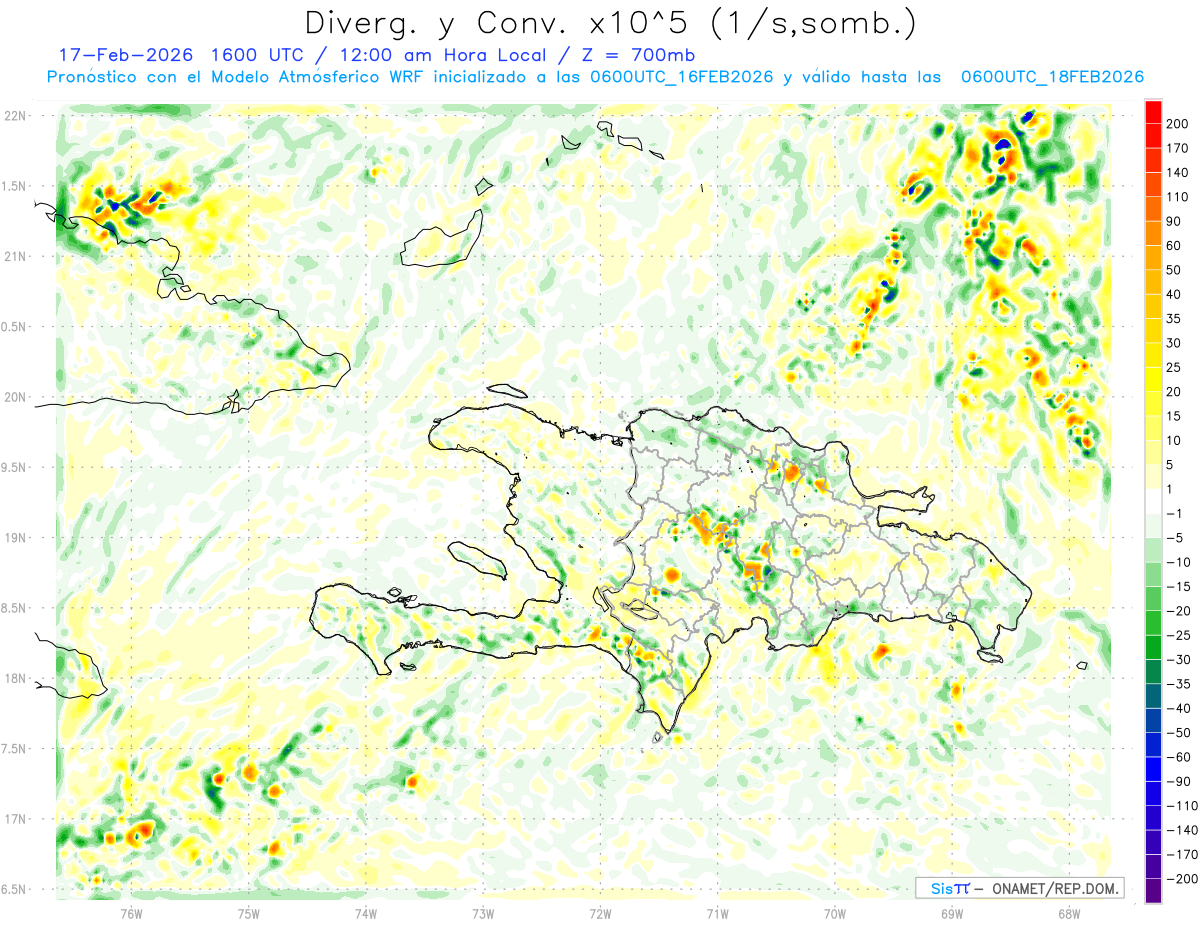Click the '25' value on the color scale
The height and width of the screenshot is (927, 1200).
(x=1173, y=366)
